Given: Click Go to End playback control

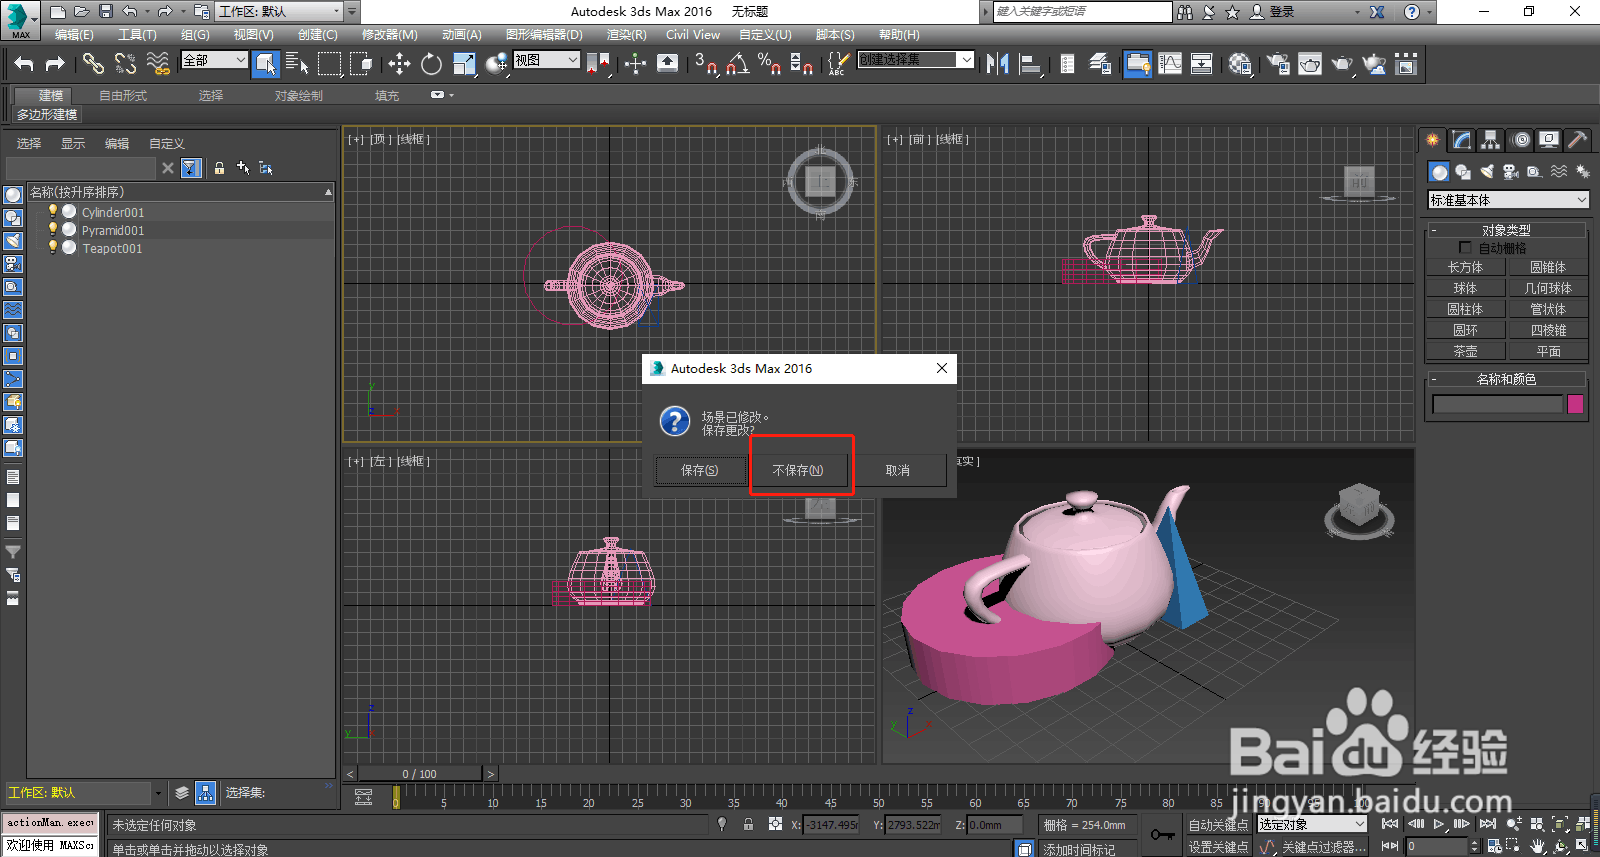Looking at the screenshot, I should click(1487, 824).
